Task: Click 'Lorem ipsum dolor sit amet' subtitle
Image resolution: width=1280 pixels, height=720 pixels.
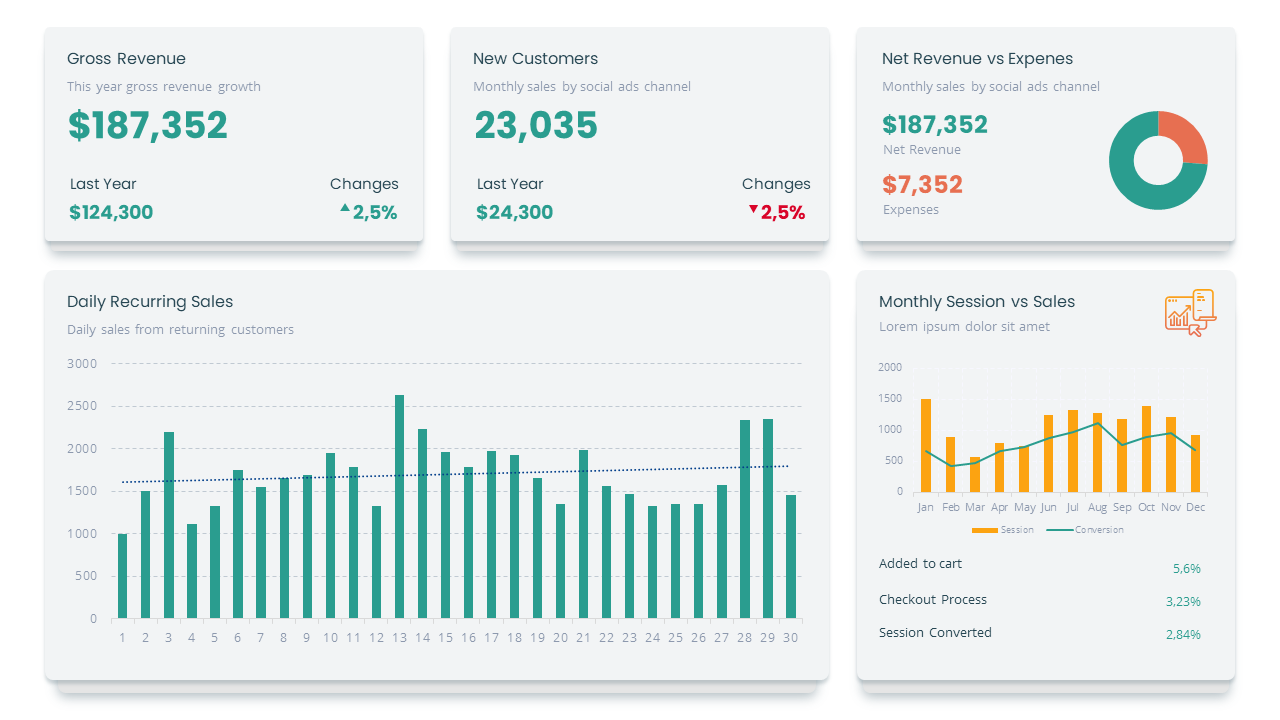Action: pos(964,327)
